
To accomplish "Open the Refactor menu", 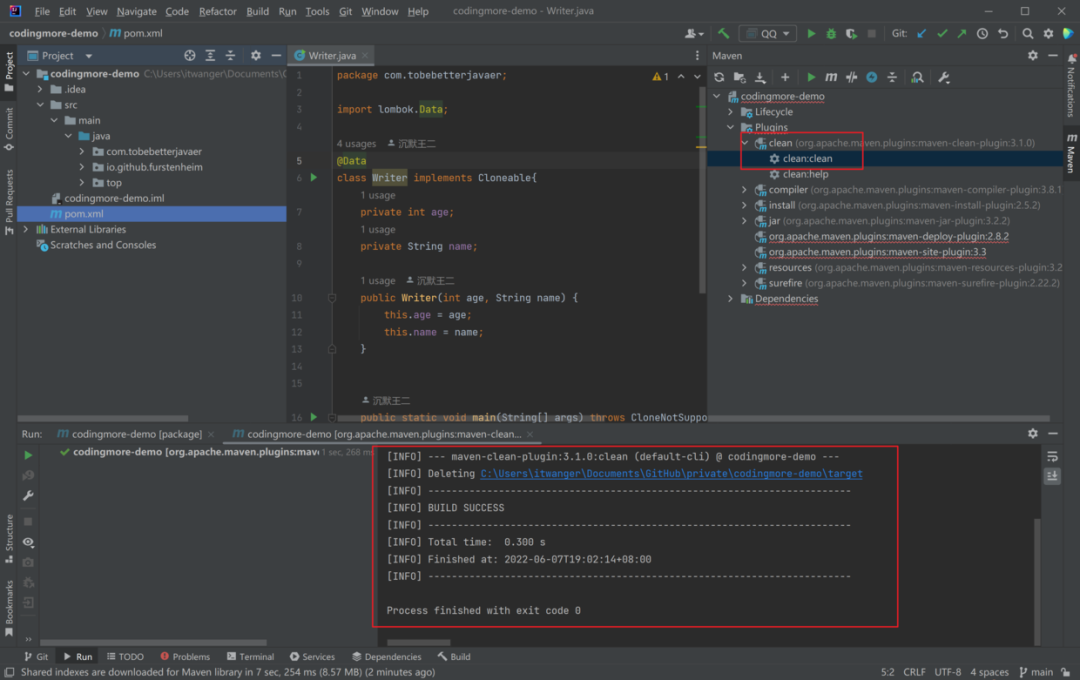I will pyautogui.click(x=217, y=11).
